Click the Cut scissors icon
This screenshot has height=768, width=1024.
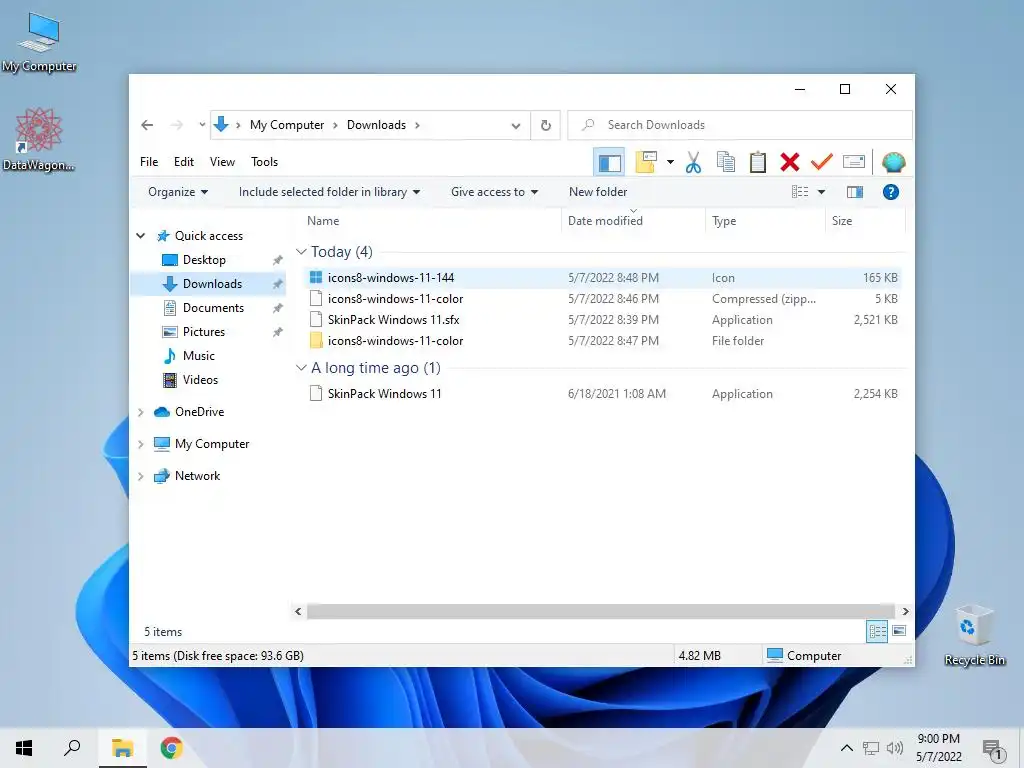click(x=694, y=162)
